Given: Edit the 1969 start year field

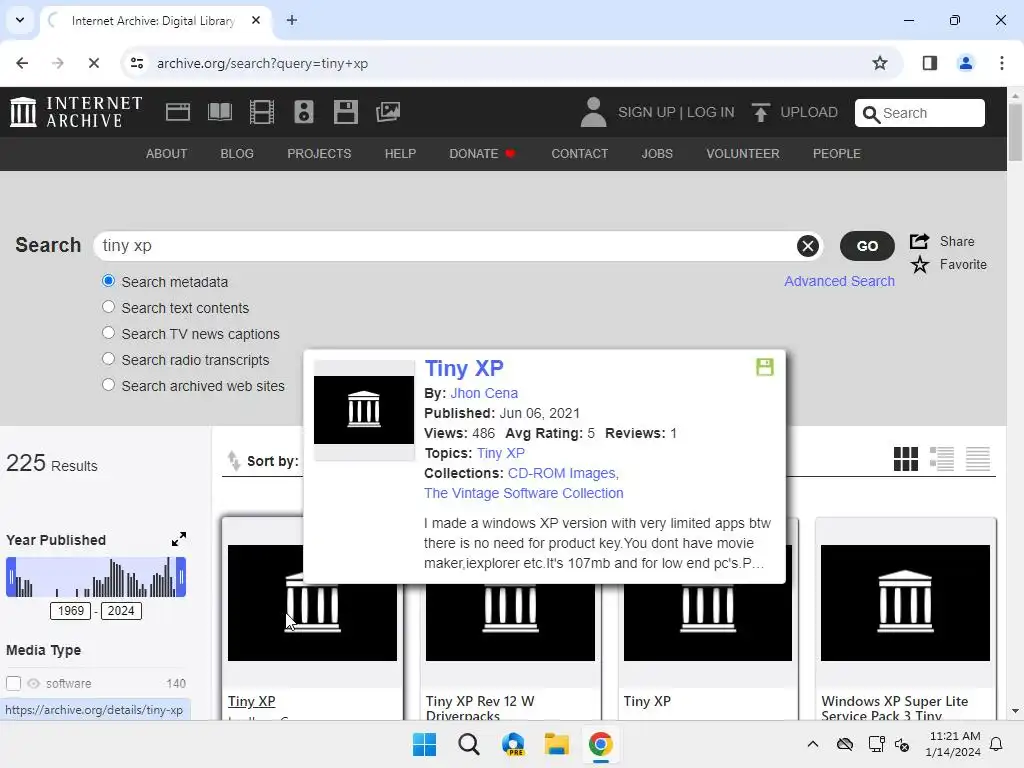Looking at the screenshot, I should [71, 611].
